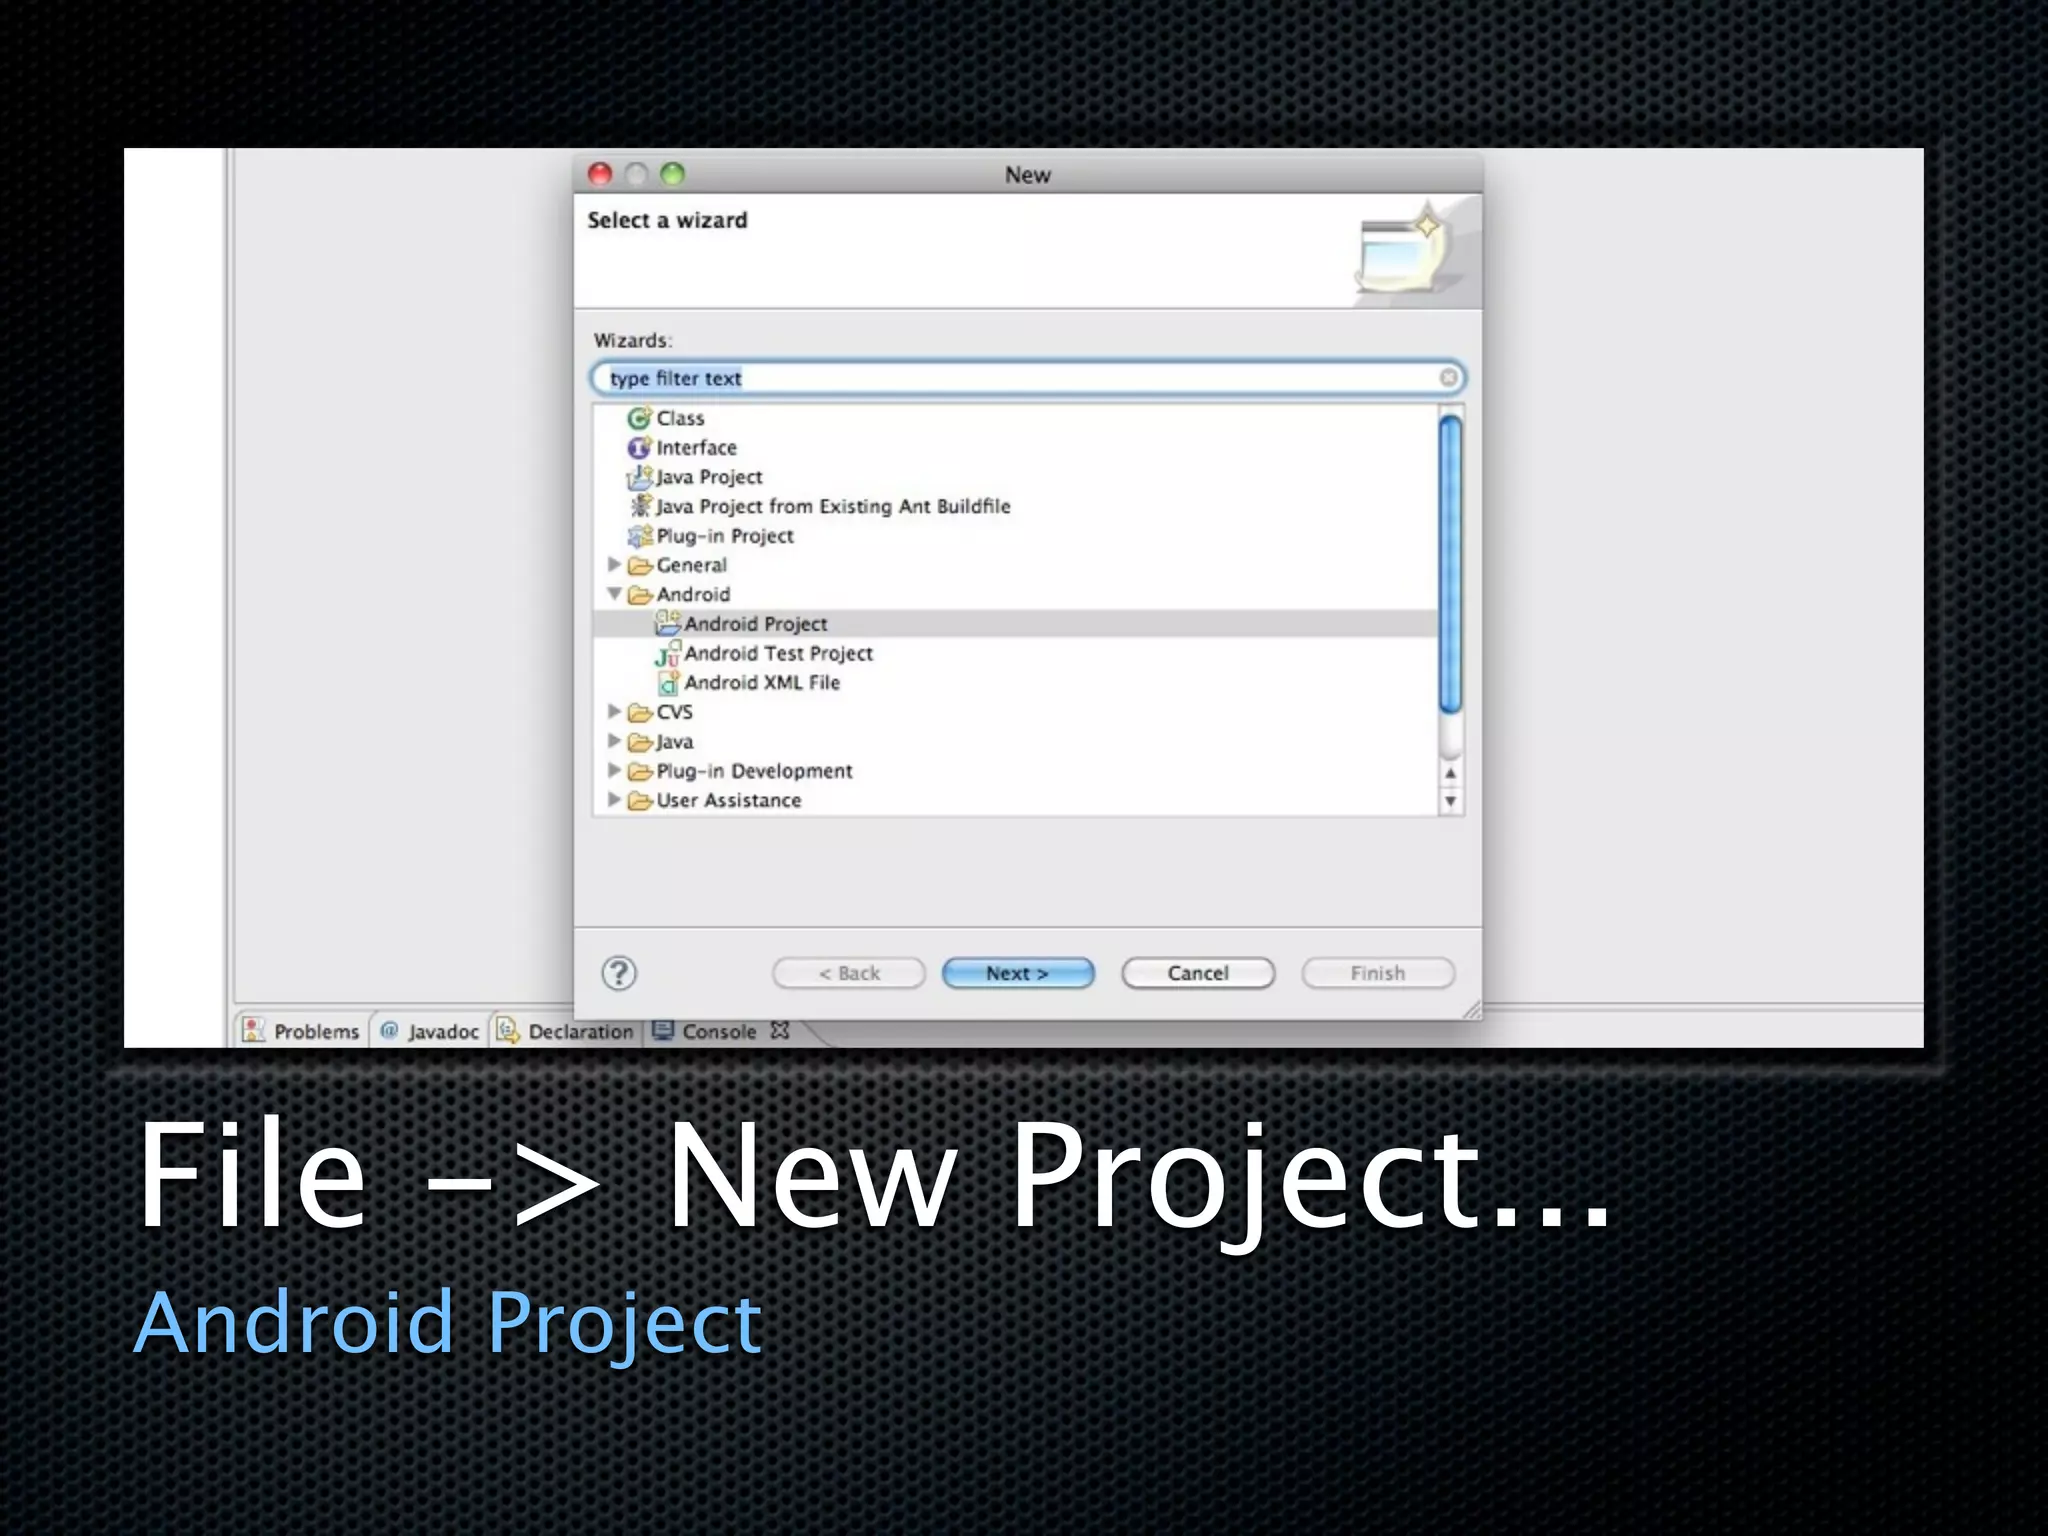Image resolution: width=2048 pixels, height=1536 pixels.
Task: Switch to the Javadoc tab
Action: click(x=429, y=1031)
